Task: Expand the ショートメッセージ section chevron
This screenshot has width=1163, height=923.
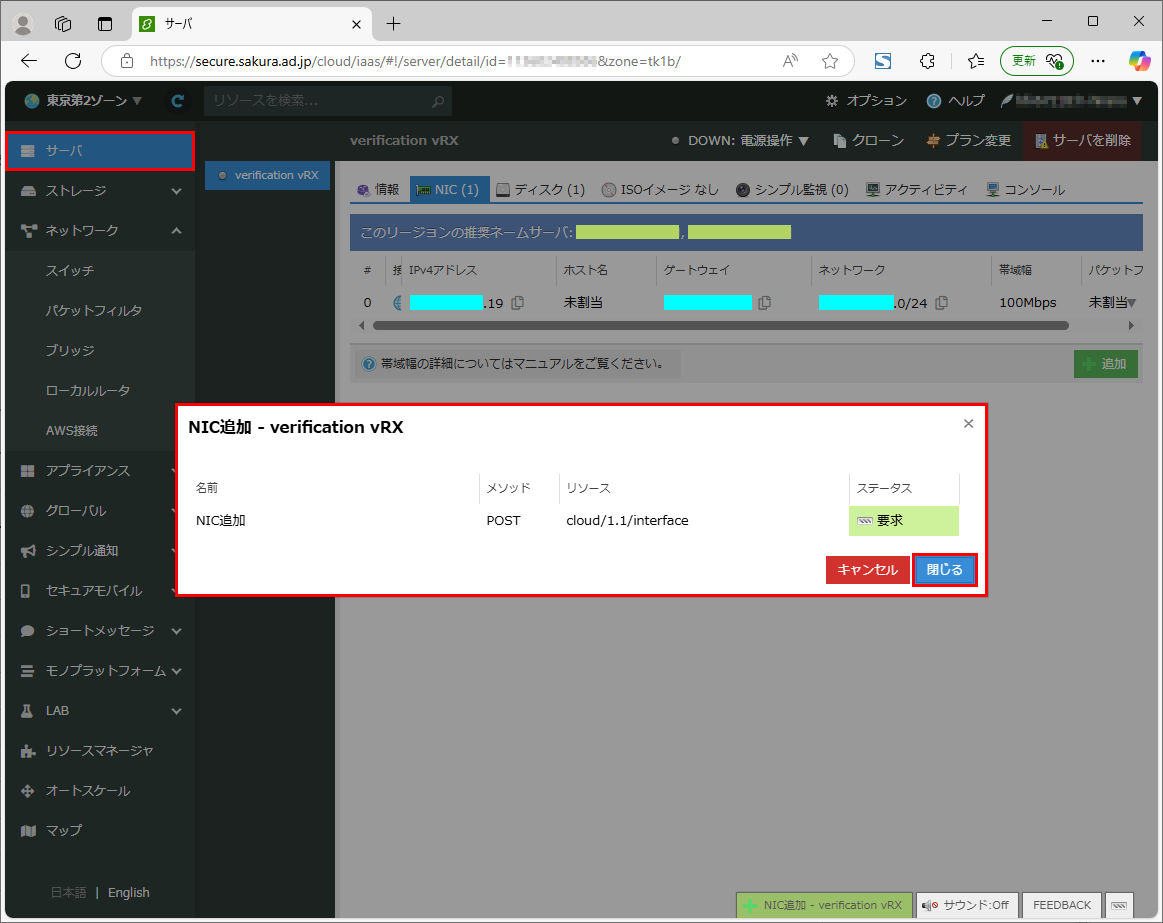Action: (x=177, y=631)
